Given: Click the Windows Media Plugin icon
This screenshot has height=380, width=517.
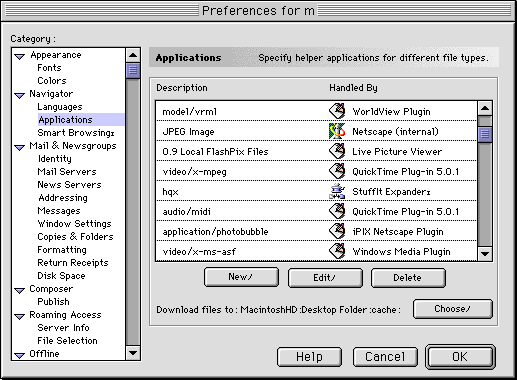Looking at the screenshot, I should [x=337, y=251].
